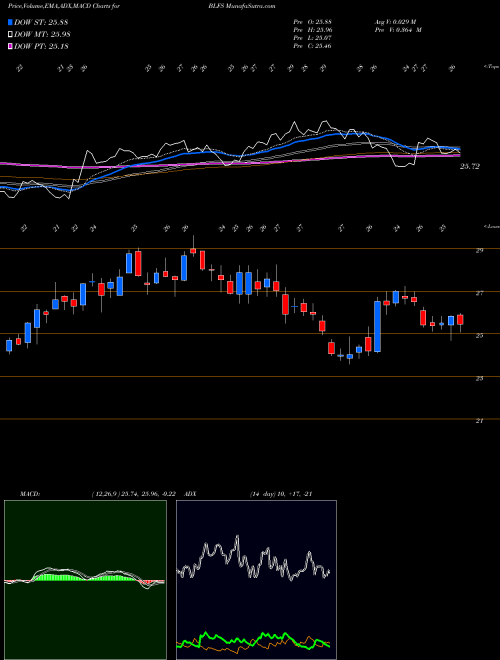
Task: Select the DOW PT value label
Action: tap(41, 46)
